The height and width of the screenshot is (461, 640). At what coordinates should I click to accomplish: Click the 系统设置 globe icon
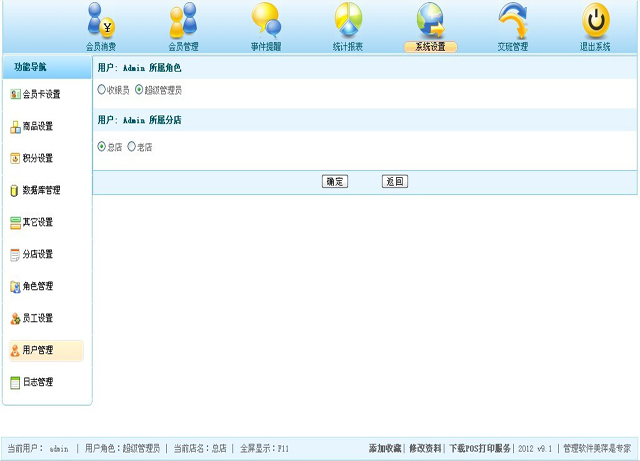[430, 21]
